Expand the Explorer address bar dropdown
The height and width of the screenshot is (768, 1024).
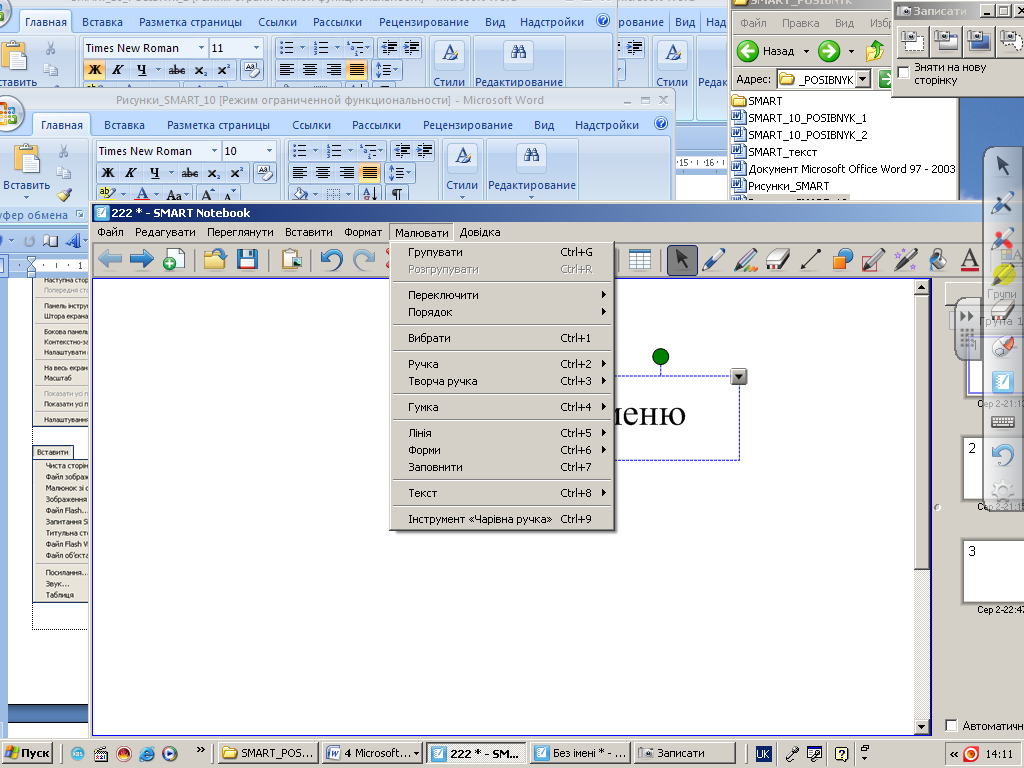pos(863,79)
